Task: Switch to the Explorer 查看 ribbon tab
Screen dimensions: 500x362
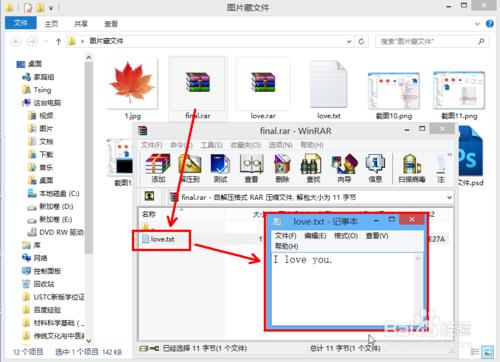Action: [111, 24]
